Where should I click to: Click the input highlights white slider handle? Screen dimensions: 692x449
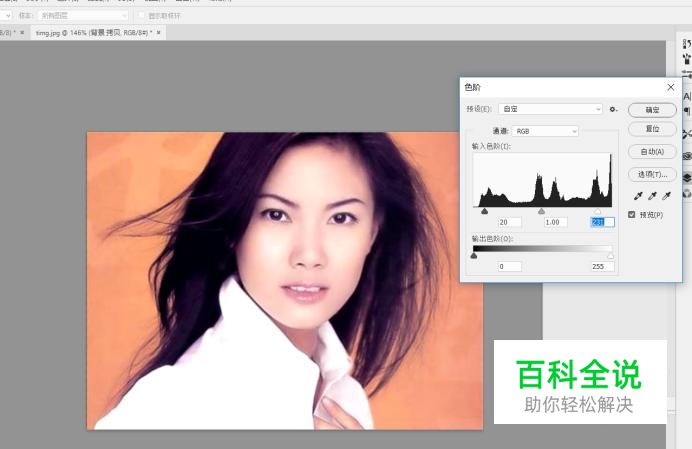(598, 211)
